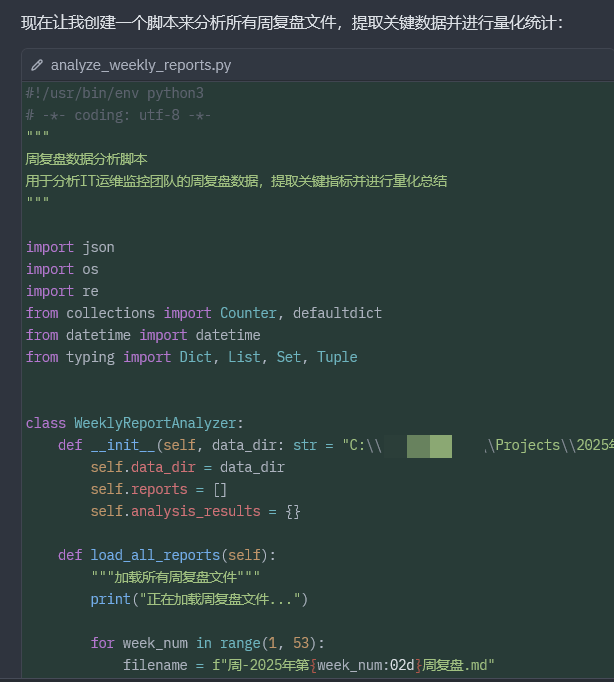The image size is (614, 682).
Task: Click the pencil edit icon beside analyze_weekly_reports.py
Action: click(37, 65)
